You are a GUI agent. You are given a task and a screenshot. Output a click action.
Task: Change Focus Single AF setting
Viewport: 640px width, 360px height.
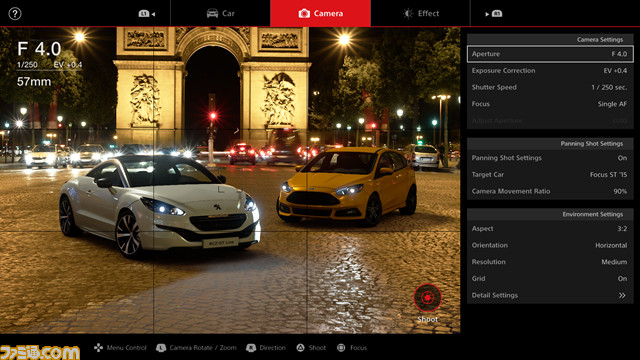[x=550, y=104]
